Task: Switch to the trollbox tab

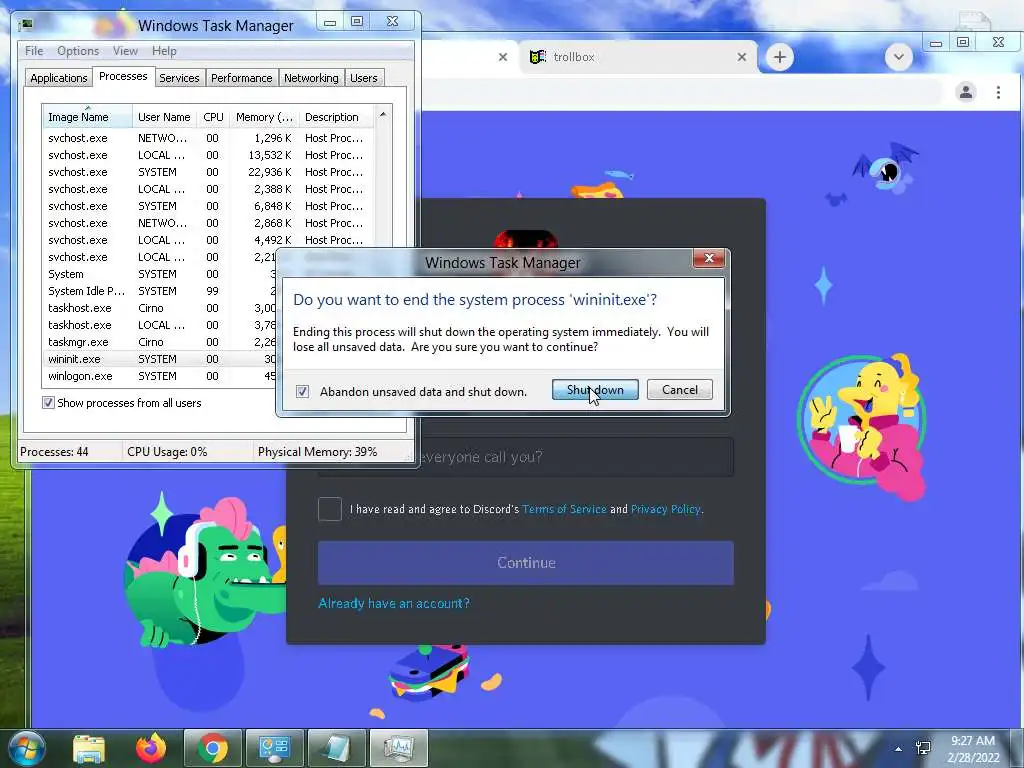Action: point(637,57)
